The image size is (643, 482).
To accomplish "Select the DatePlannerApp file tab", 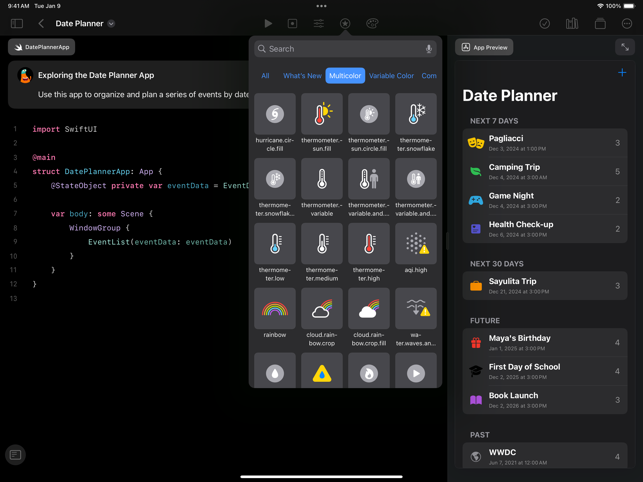I will [41, 47].
